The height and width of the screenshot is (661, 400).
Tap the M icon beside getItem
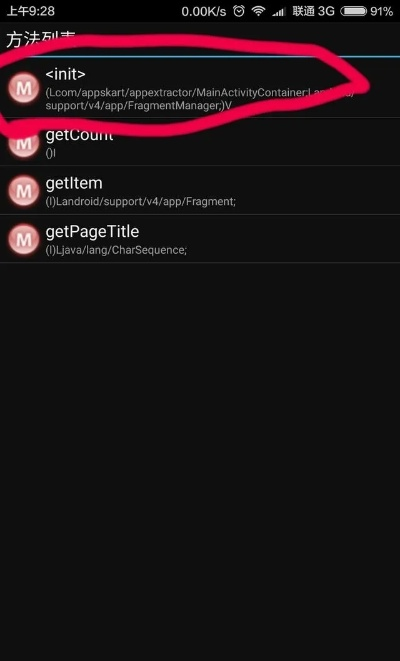24,191
